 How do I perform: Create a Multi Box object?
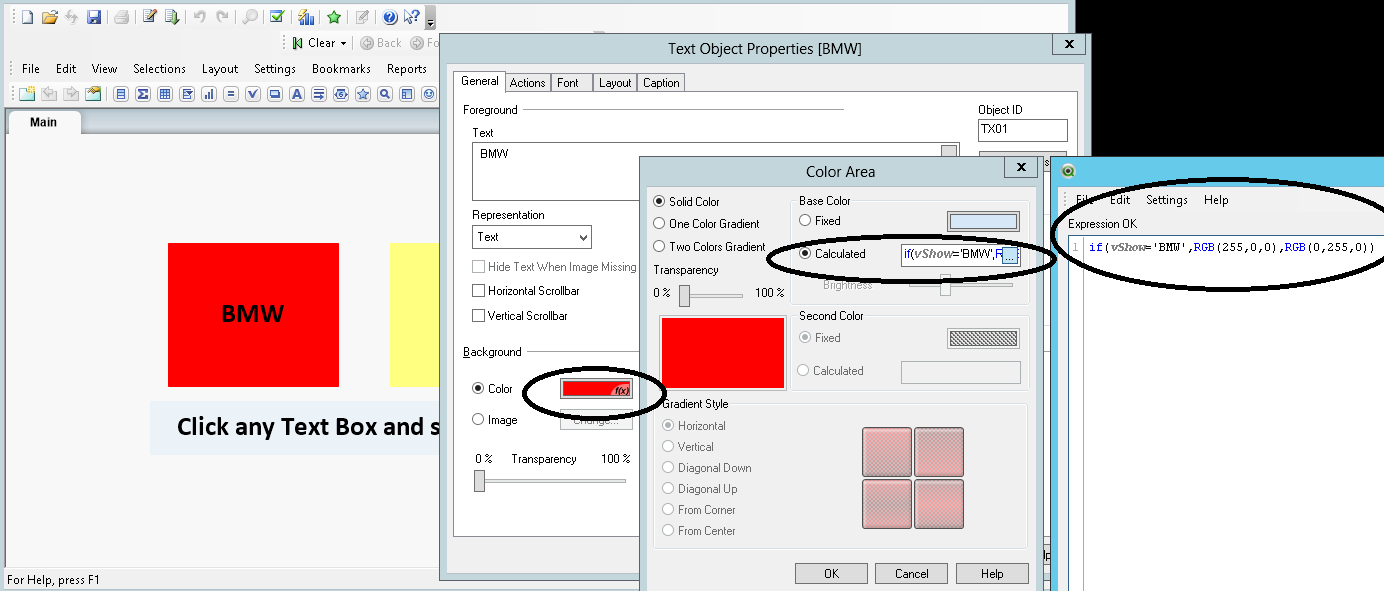187,94
